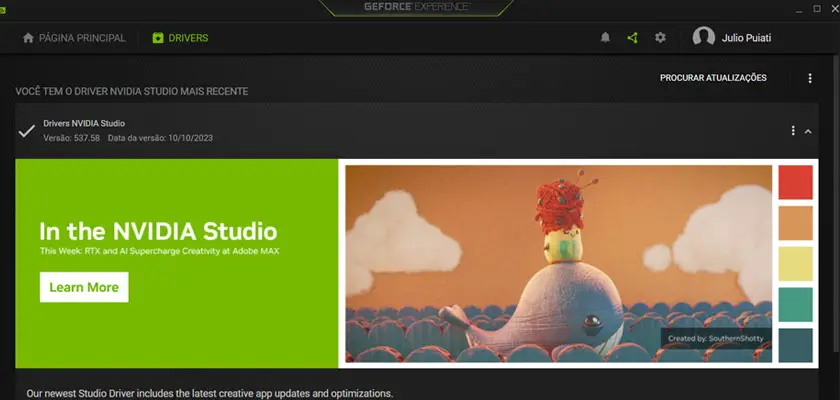
Task: Open the three-dot menu in the Drivers NVIDIA Studio row
Action: pyautogui.click(x=793, y=131)
